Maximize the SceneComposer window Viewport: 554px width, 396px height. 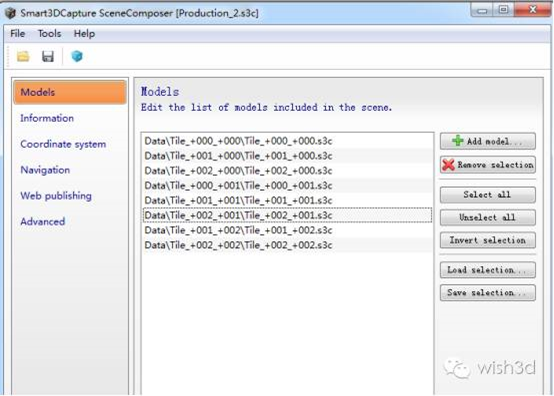[x=503, y=10]
